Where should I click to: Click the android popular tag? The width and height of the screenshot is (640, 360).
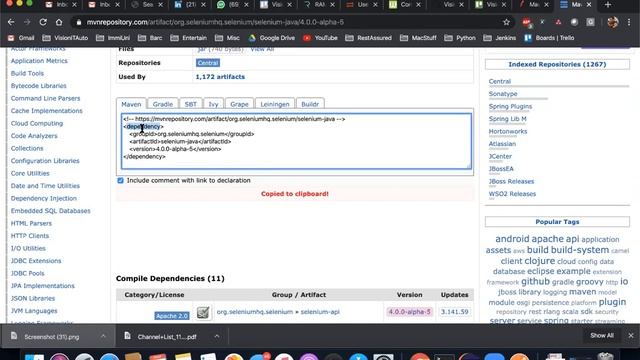point(512,239)
